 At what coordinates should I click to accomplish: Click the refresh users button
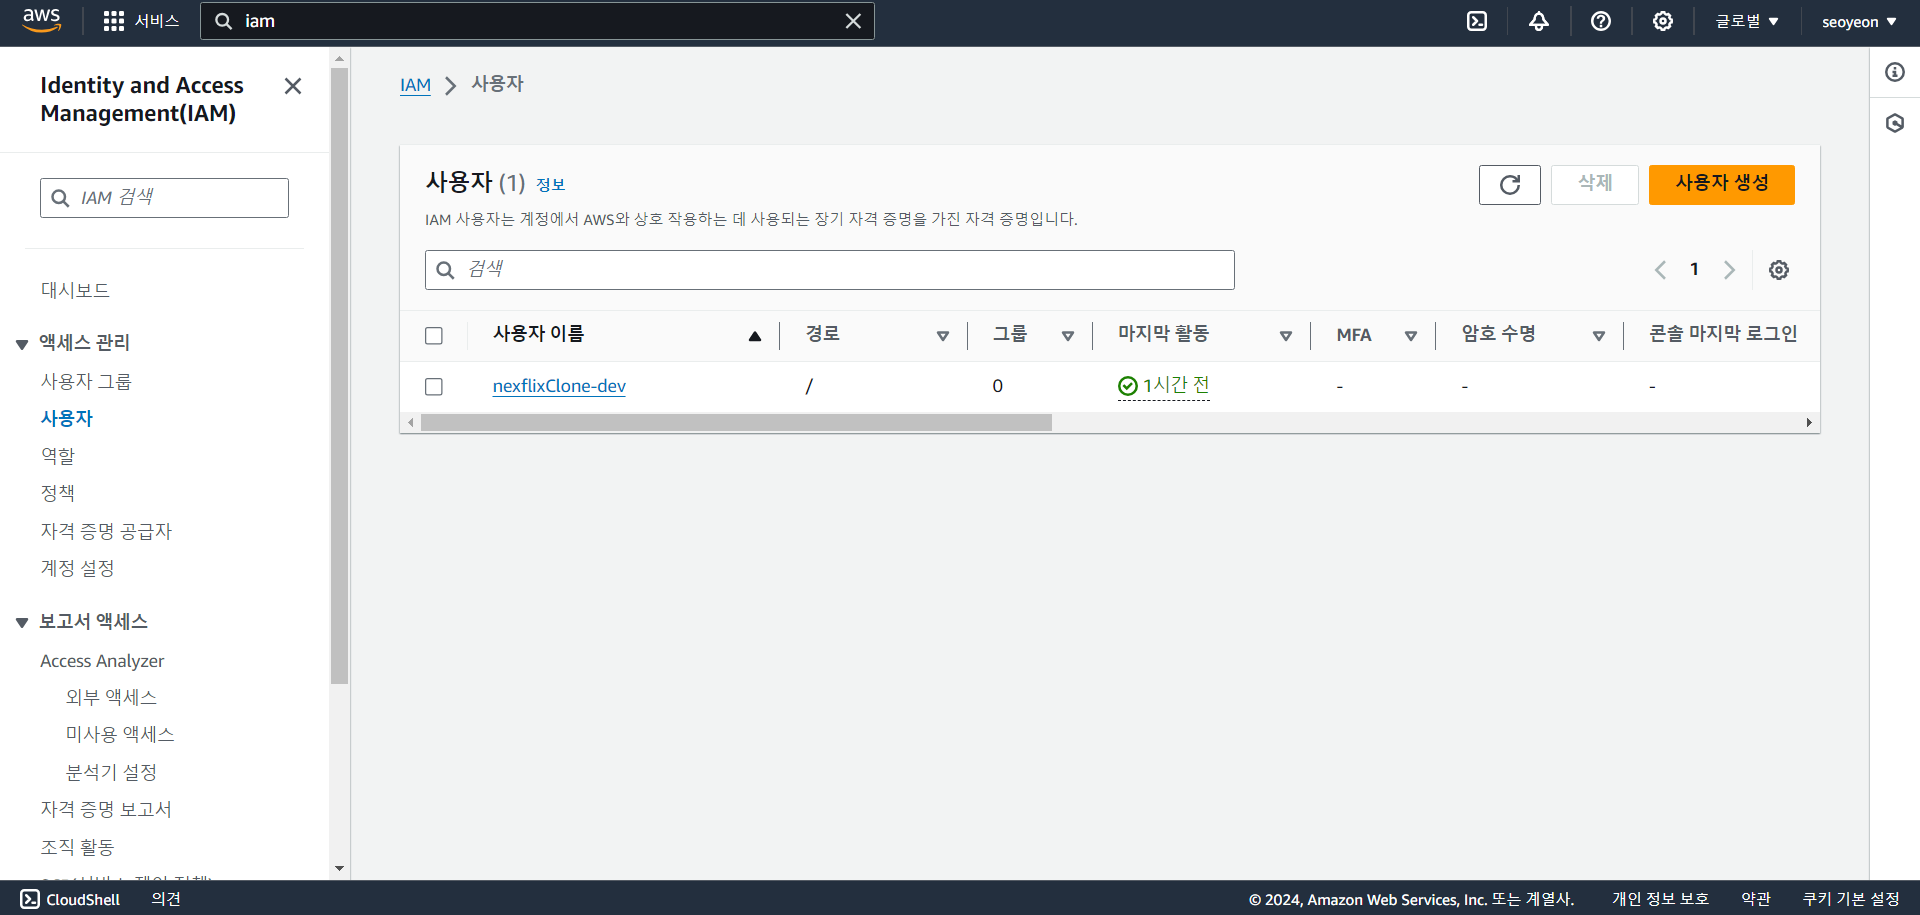[1510, 185]
